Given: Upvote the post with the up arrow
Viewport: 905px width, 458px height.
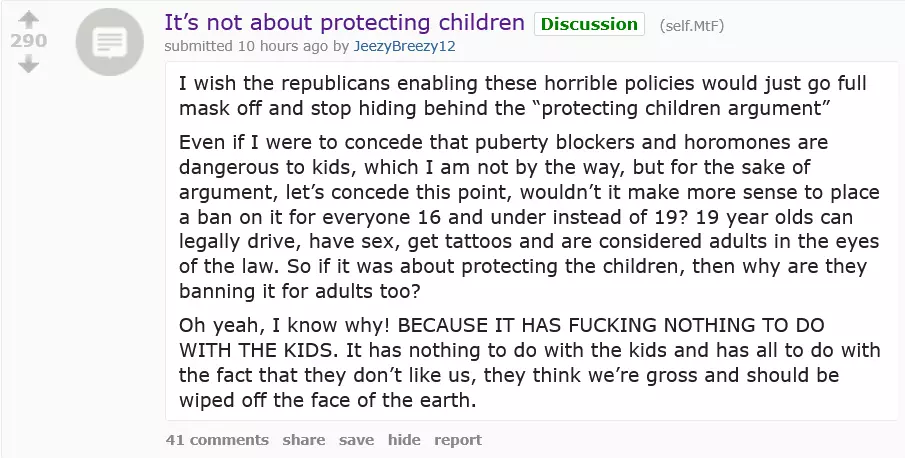Looking at the screenshot, I should pyautogui.click(x=29, y=18).
